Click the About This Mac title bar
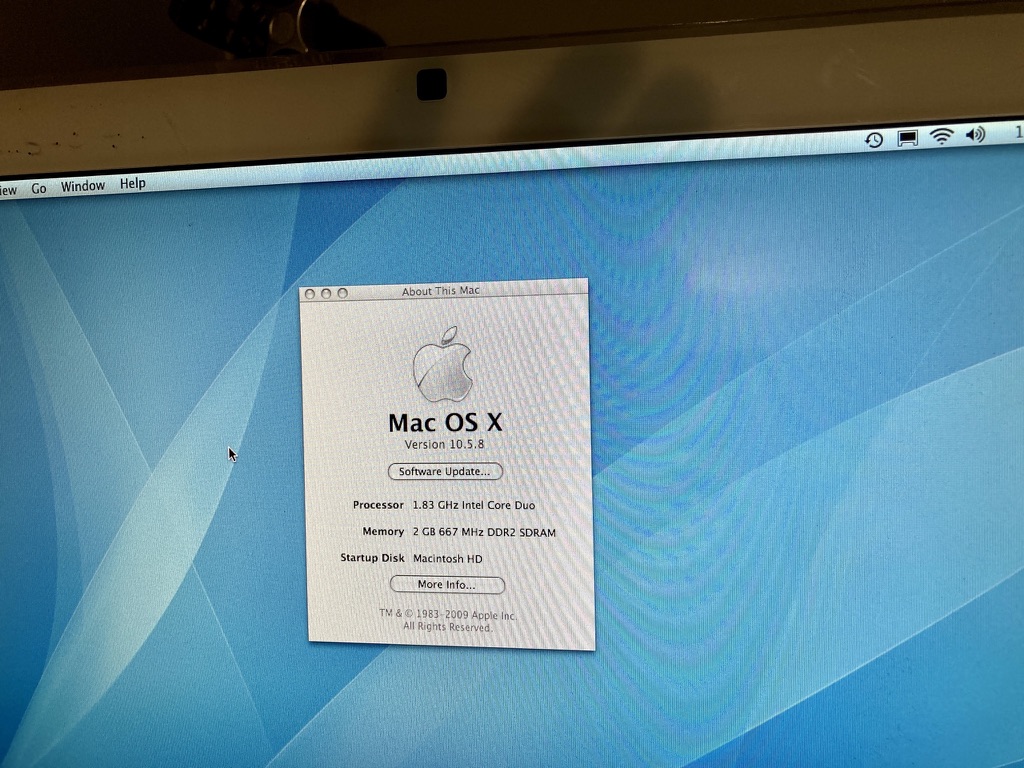The width and height of the screenshot is (1024, 768). pos(443,291)
